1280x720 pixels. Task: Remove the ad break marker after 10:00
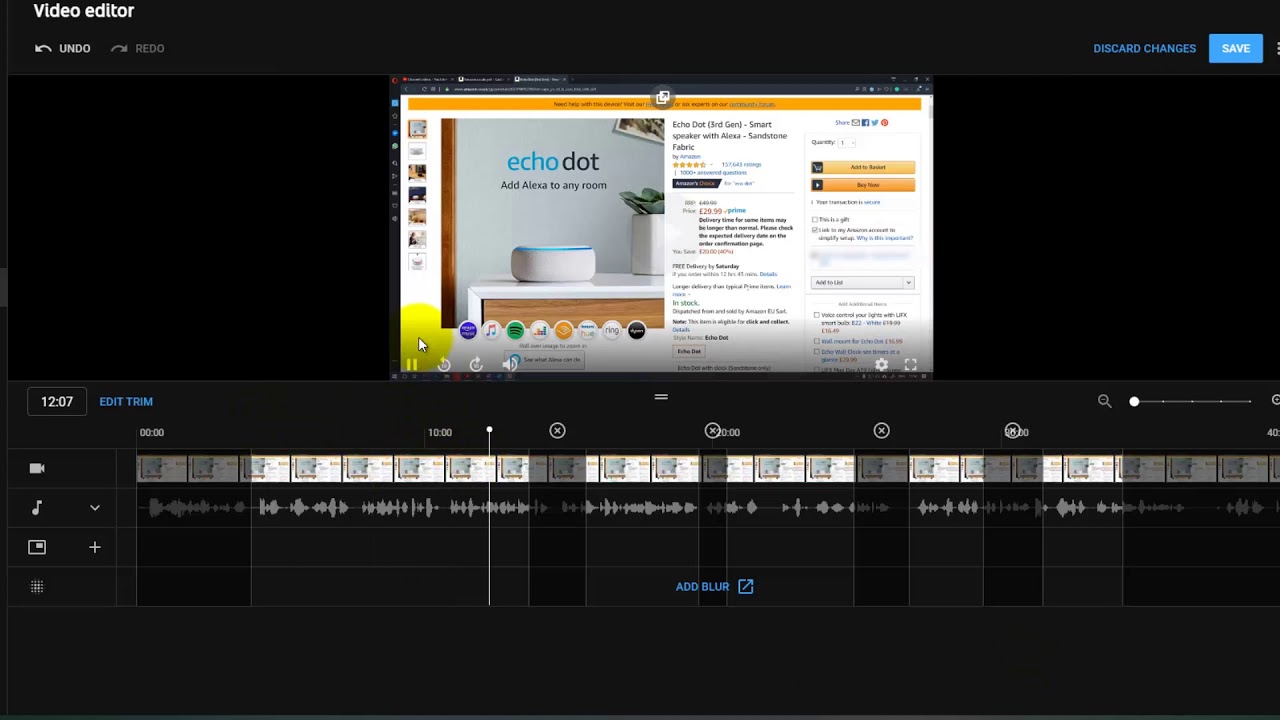click(557, 430)
